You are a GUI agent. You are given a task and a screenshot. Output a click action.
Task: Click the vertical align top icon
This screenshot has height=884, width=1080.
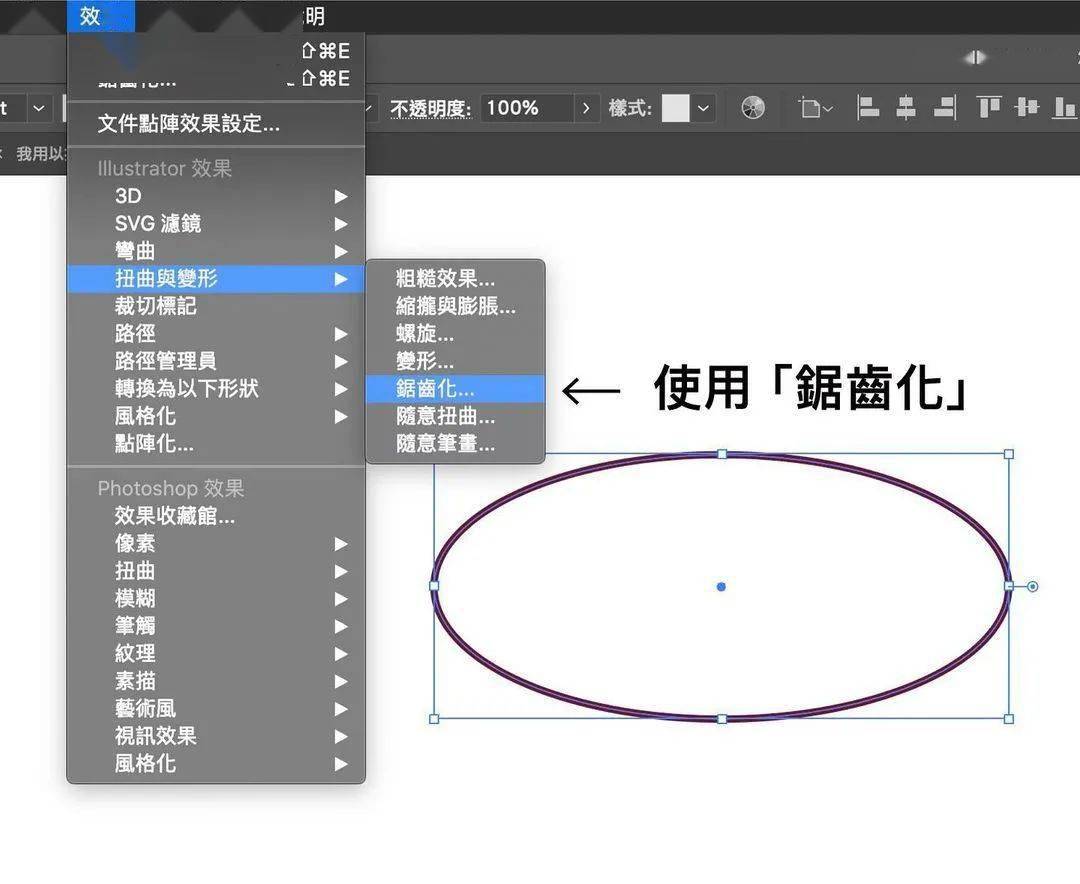coord(989,108)
